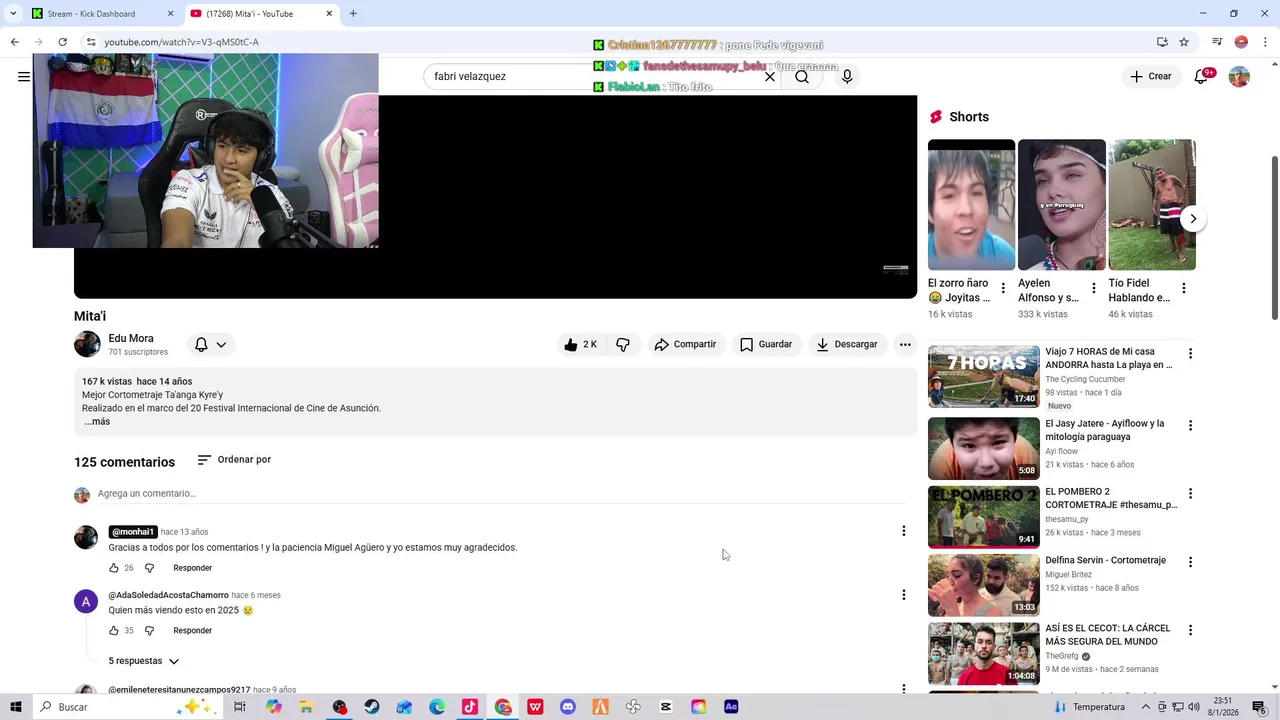Show hidden system tray icons

[1146, 707]
